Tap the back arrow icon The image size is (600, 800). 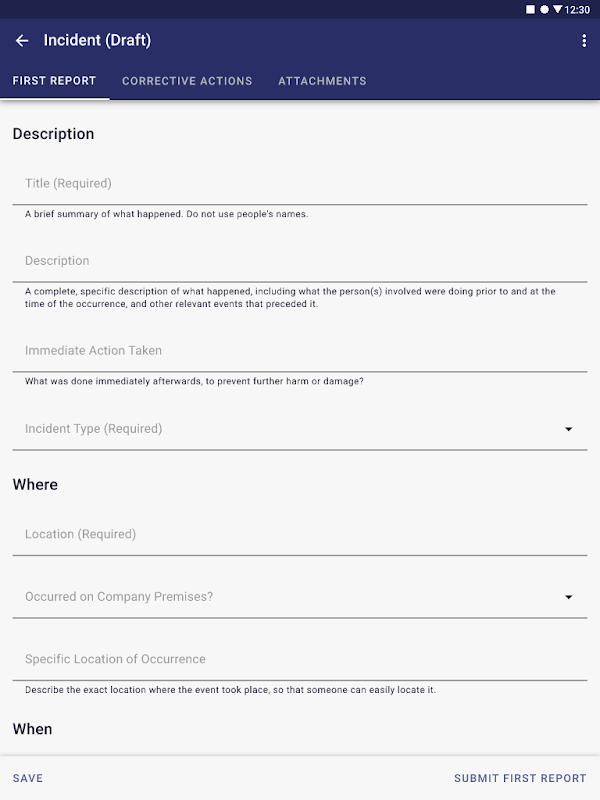(22, 41)
